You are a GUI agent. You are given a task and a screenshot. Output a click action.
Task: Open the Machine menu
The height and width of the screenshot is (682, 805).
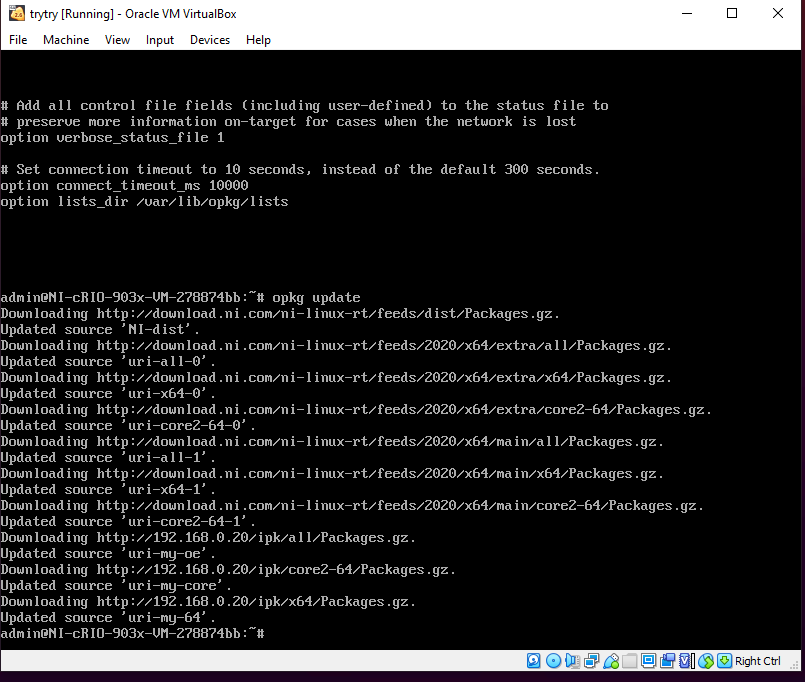coord(66,40)
